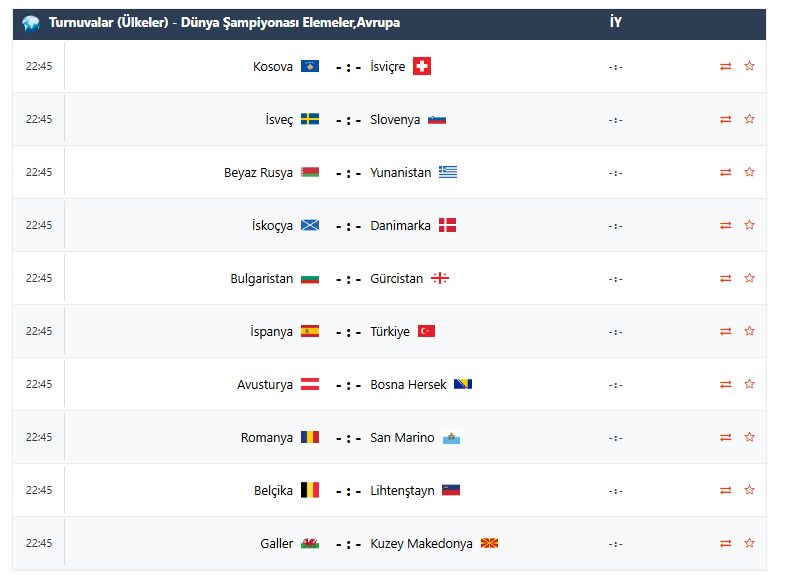Image resolution: width=788 pixels, height=575 pixels.
Task: Toggle the favorite star for Romanya - San Marino
Action: tap(749, 437)
